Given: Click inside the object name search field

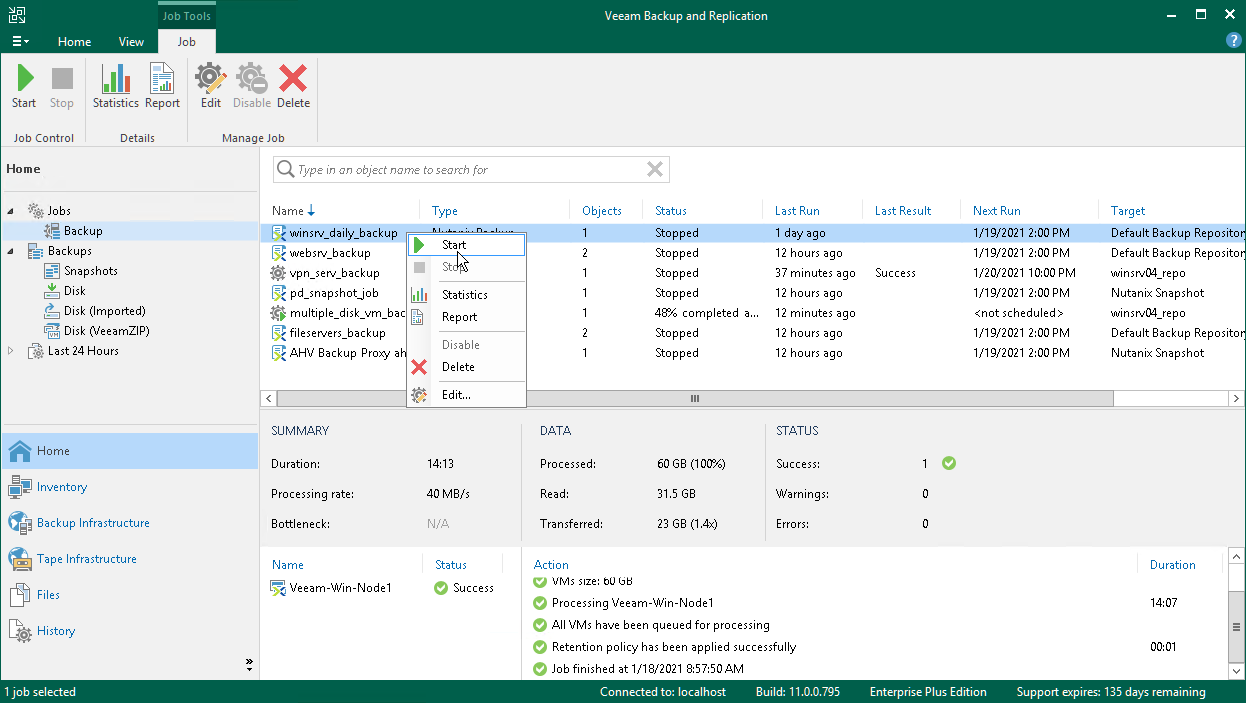Looking at the screenshot, I should pos(470,169).
